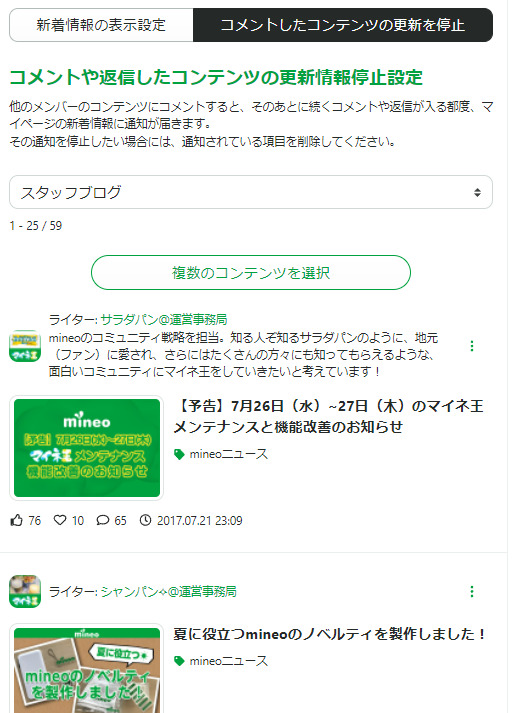Image resolution: width=514 pixels, height=713 pixels.
Task: Click green mineo maintenance notice thumbnail
Action: coord(86,448)
